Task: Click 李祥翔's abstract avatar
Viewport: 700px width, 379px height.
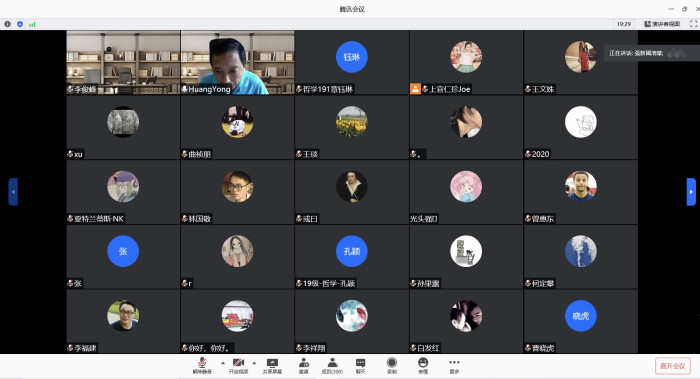Action: (352, 316)
